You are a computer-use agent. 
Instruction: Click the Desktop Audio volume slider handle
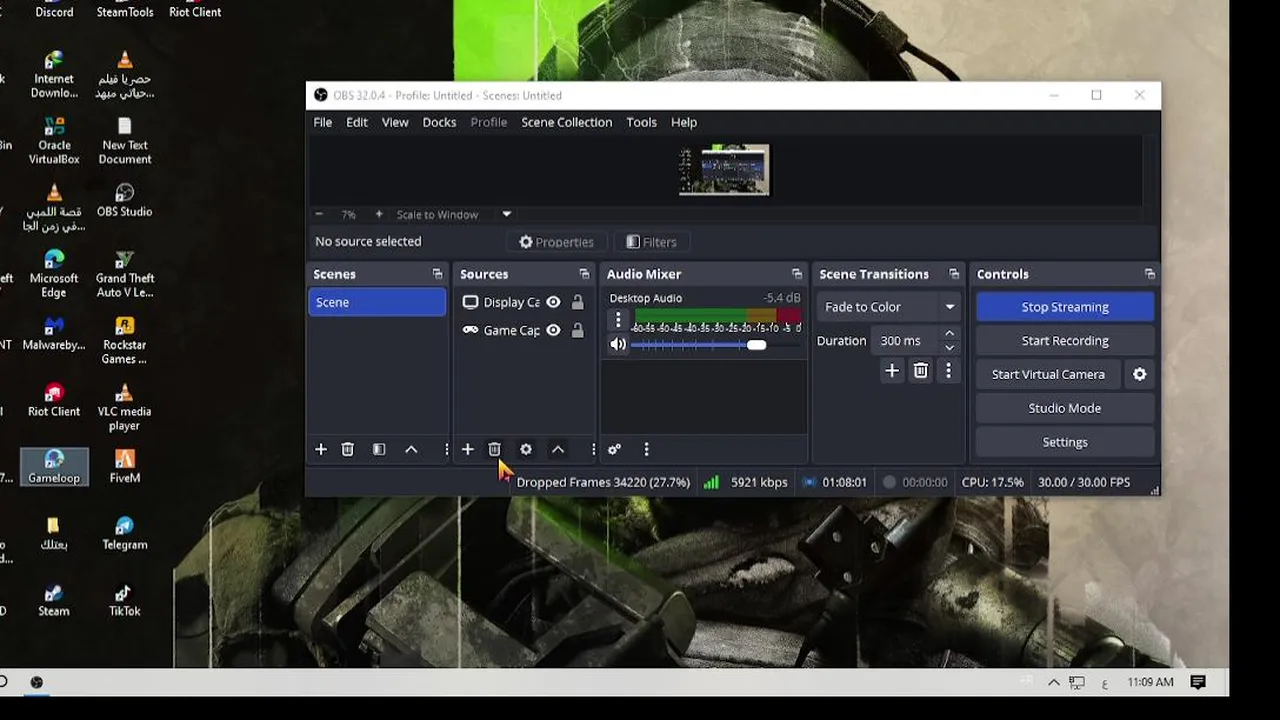click(x=757, y=345)
